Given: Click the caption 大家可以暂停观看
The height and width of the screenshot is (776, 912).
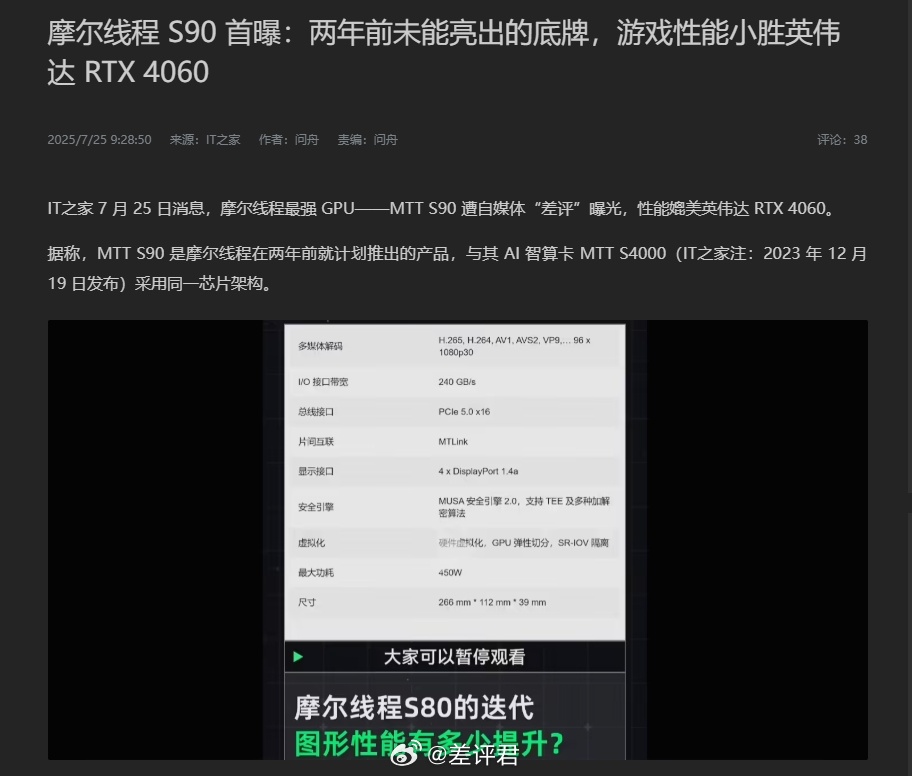Looking at the screenshot, I should pos(454,657).
